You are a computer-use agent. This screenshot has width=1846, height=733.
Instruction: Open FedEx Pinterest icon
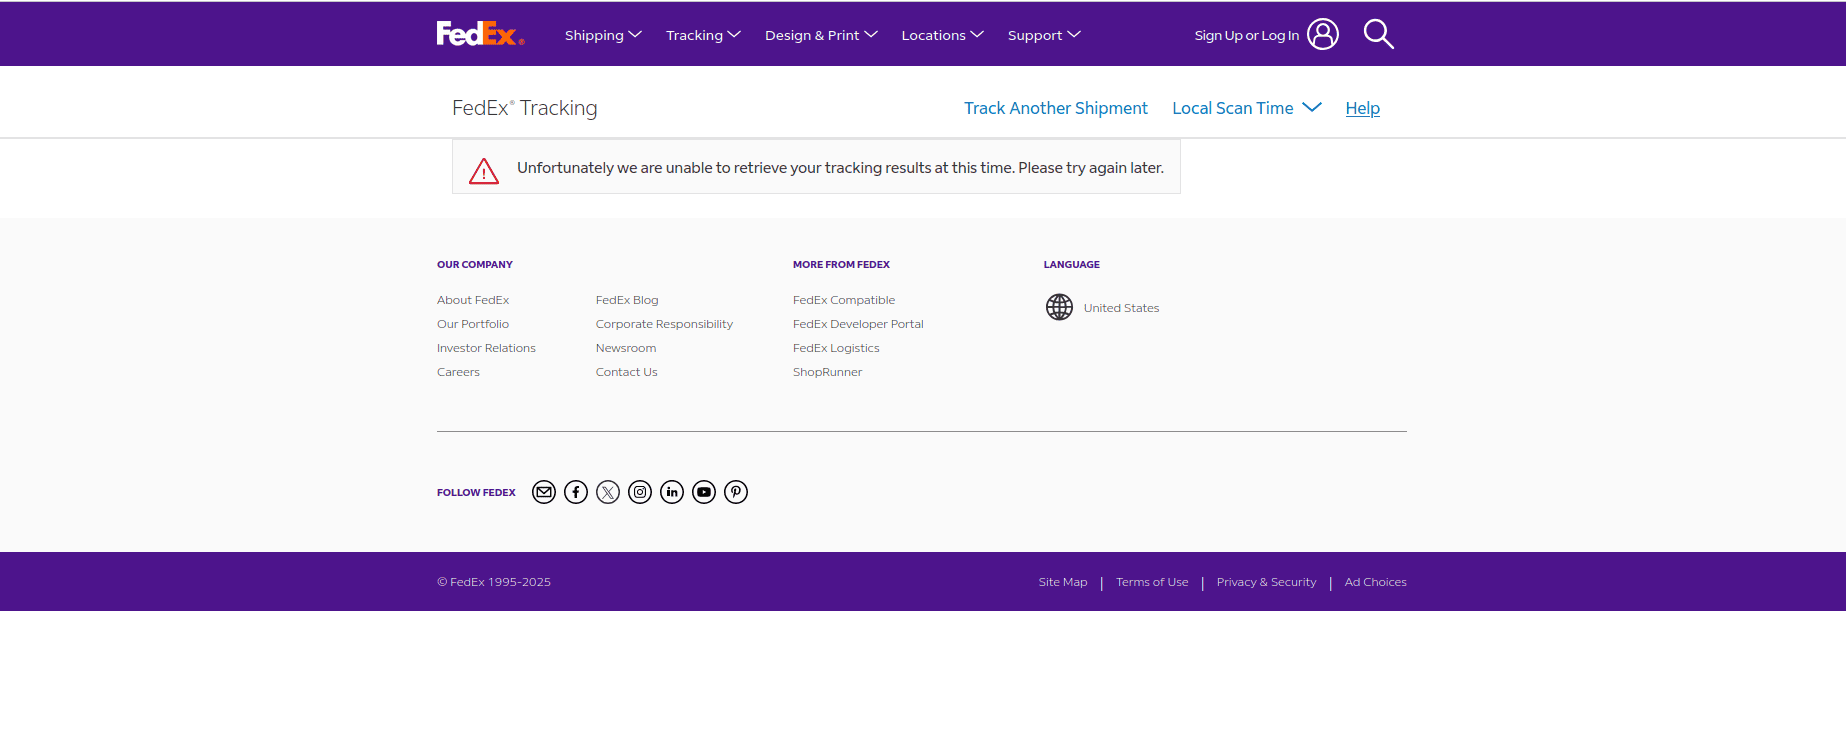pyautogui.click(x=736, y=492)
